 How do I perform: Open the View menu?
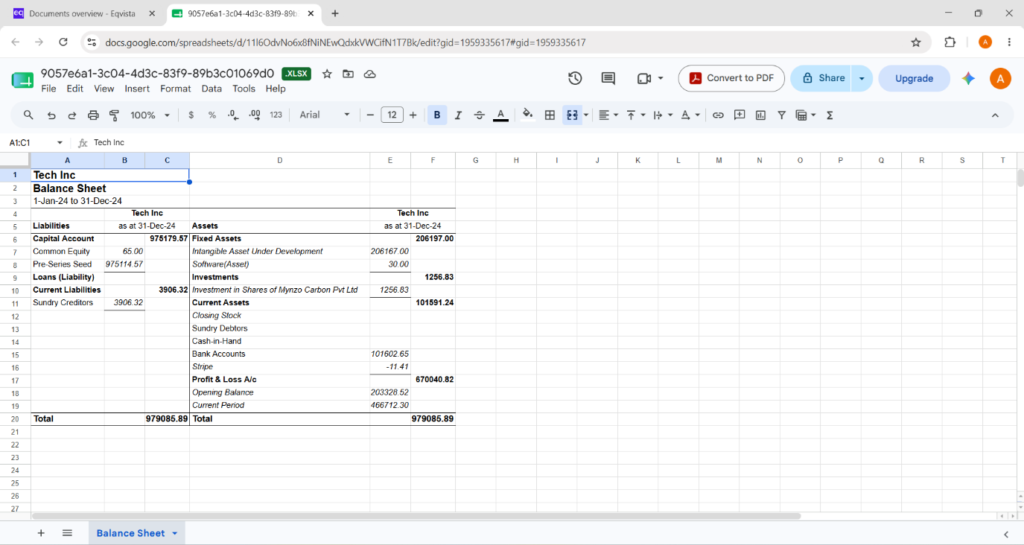click(103, 89)
